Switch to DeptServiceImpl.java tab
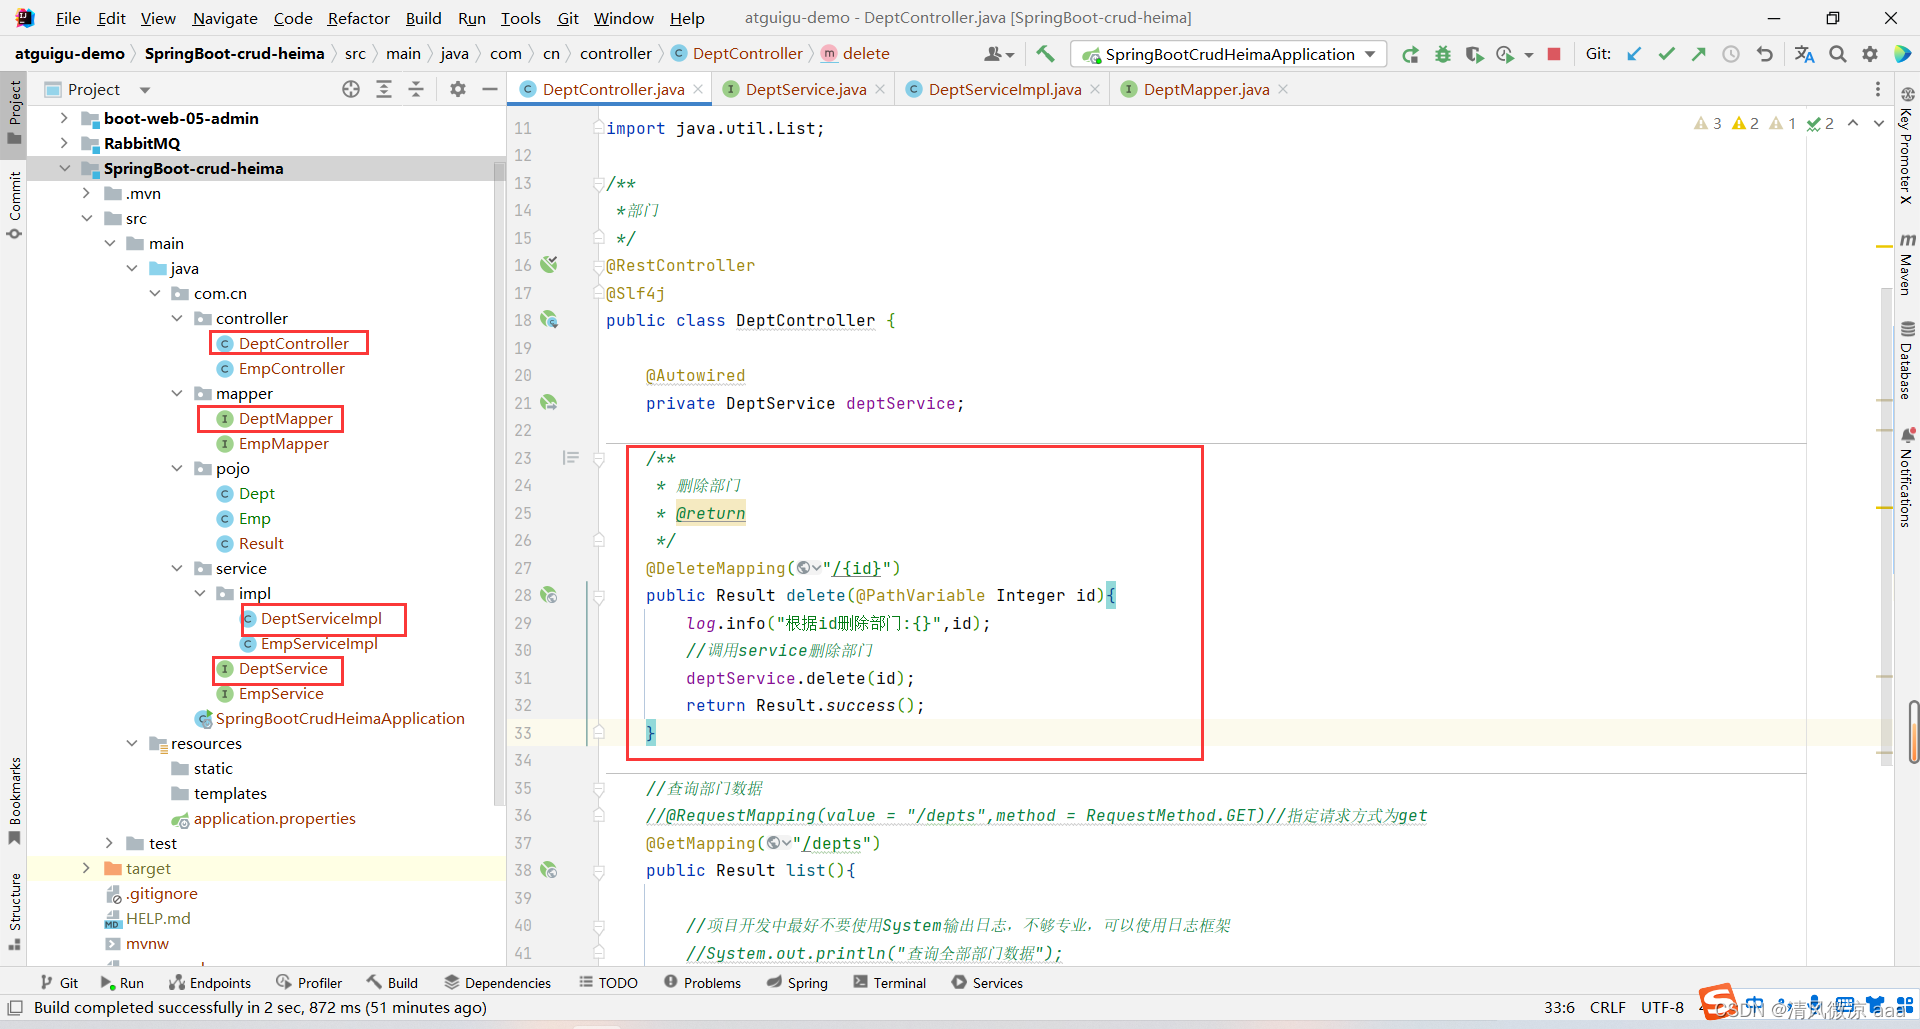The height and width of the screenshot is (1029, 1920). pyautogui.click(x=1004, y=89)
